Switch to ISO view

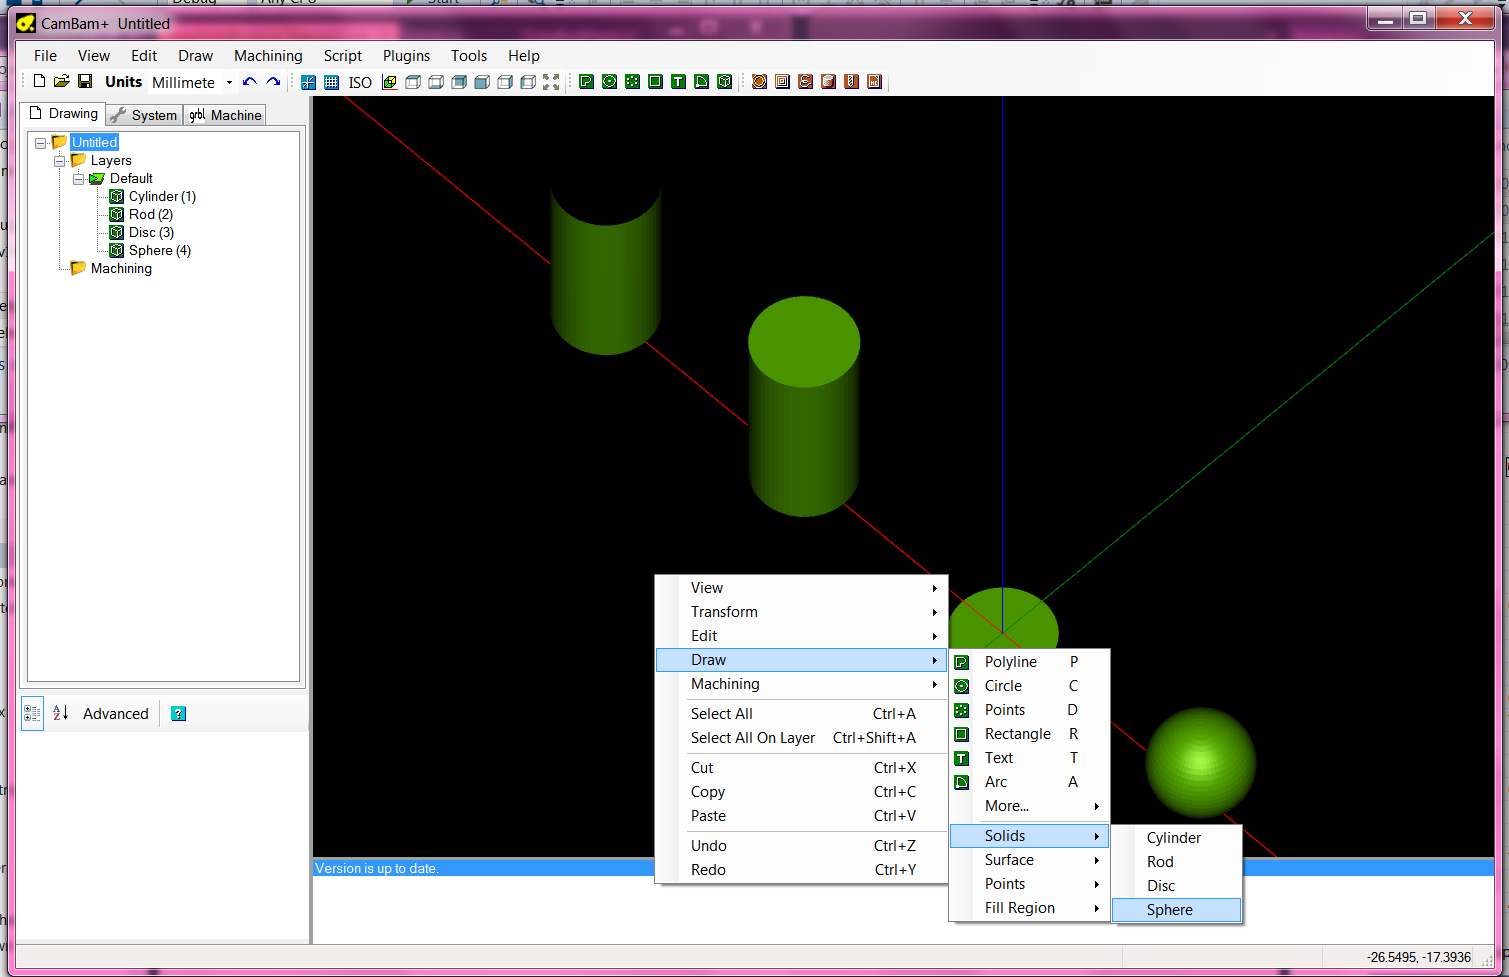(x=360, y=82)
